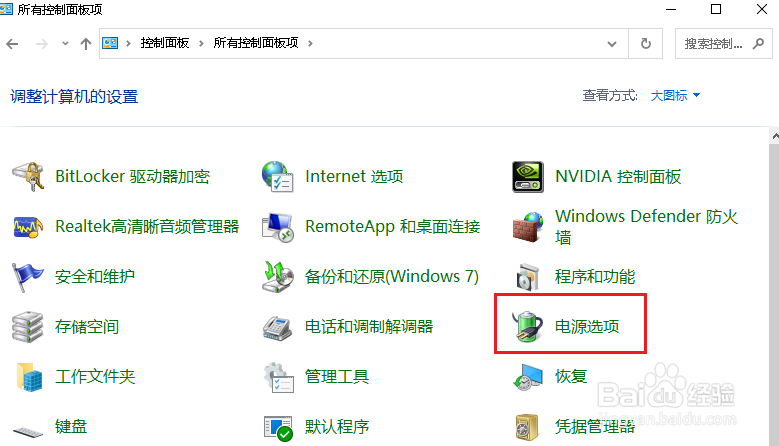The image size is (779, 446).
Task: Open the RemoteApp 和桌面连接 icon
Action: (278, 227)
